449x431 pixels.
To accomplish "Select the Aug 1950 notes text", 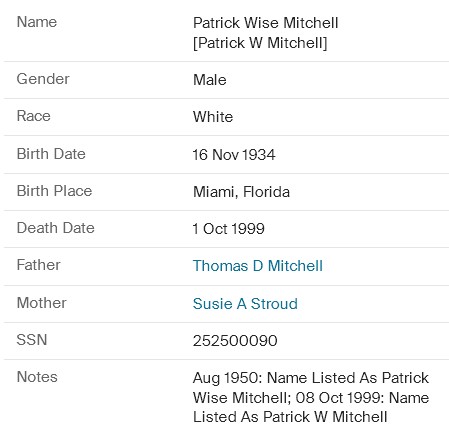I will (311, 397).
